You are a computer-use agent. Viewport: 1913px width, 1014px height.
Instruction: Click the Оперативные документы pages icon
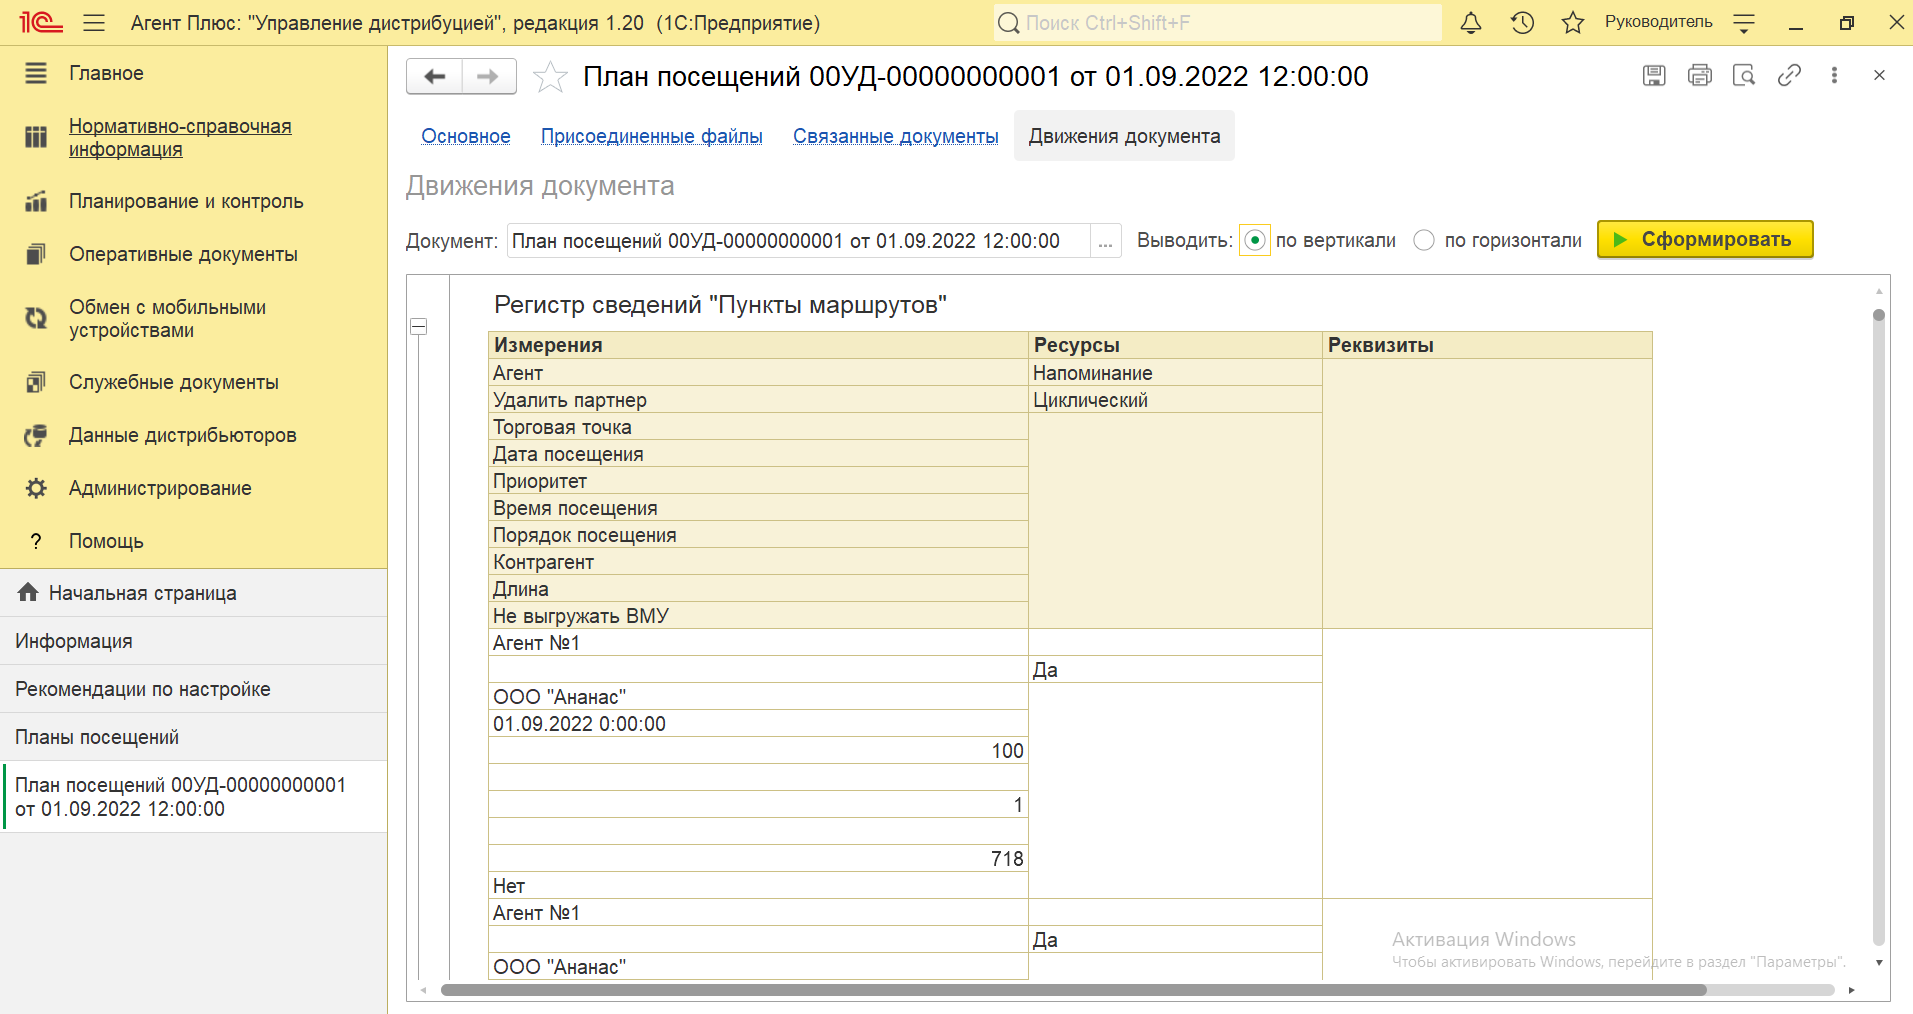tap(36, 254)
